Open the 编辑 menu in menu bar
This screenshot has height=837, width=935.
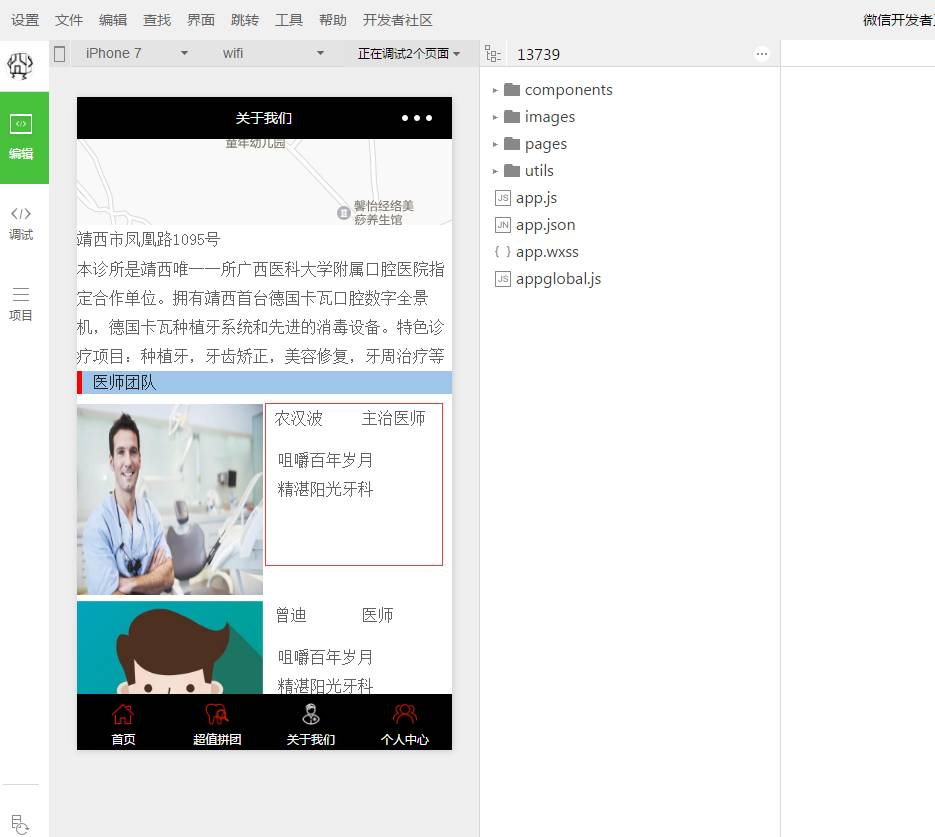pyautogui.click(x=113, y=20)
